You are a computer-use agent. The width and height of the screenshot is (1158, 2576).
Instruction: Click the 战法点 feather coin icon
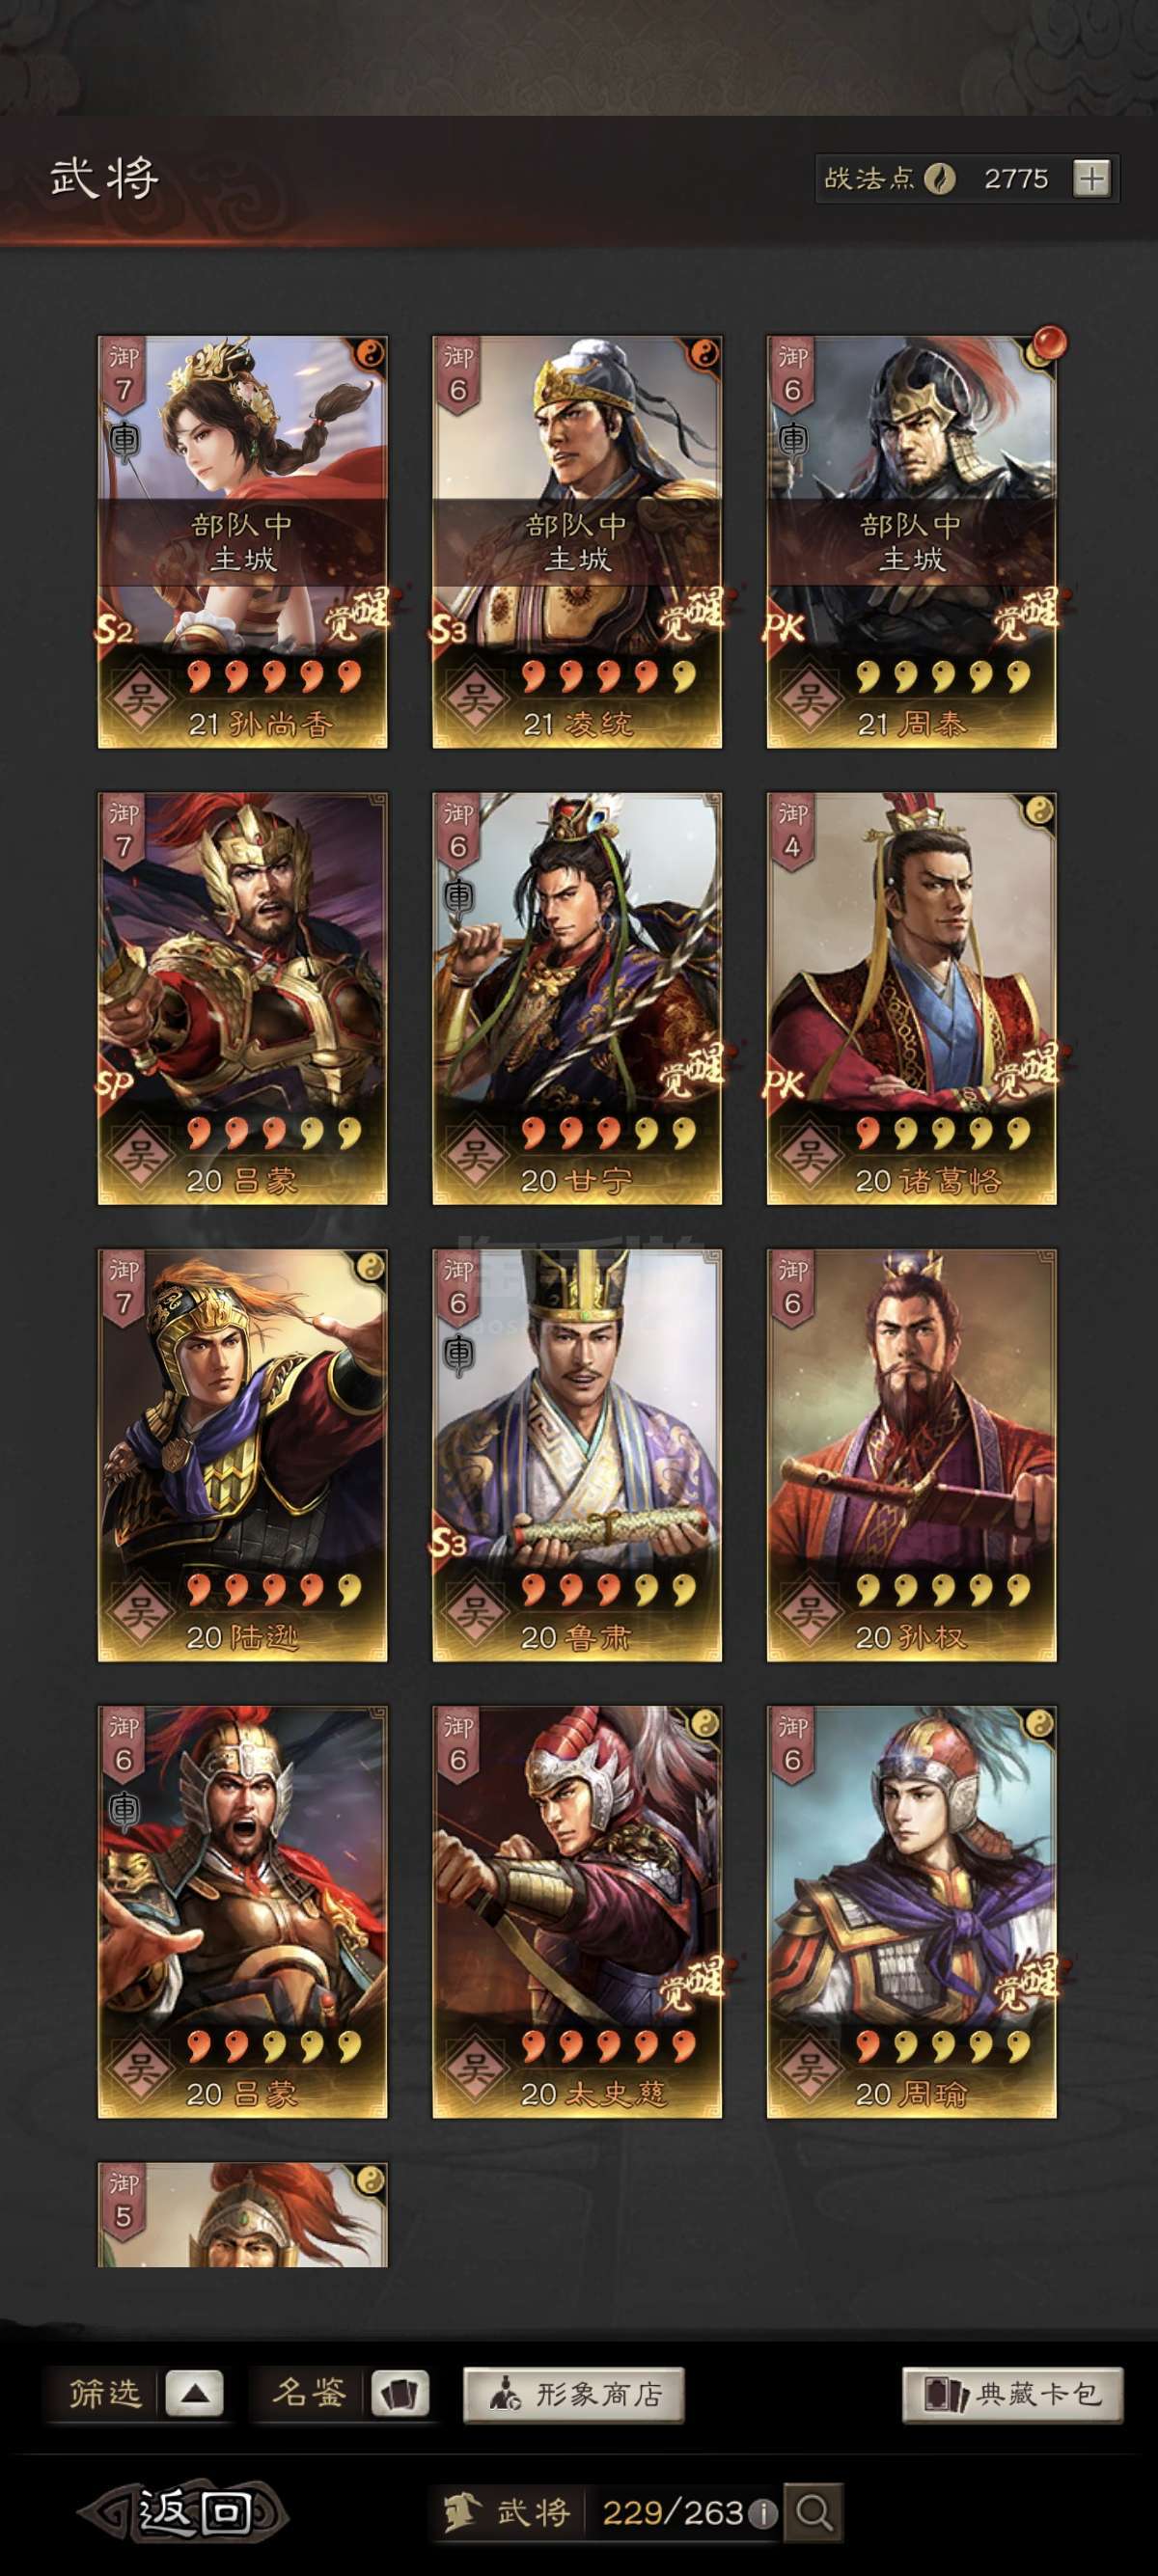pyautogui.click(x=939, y=179)
